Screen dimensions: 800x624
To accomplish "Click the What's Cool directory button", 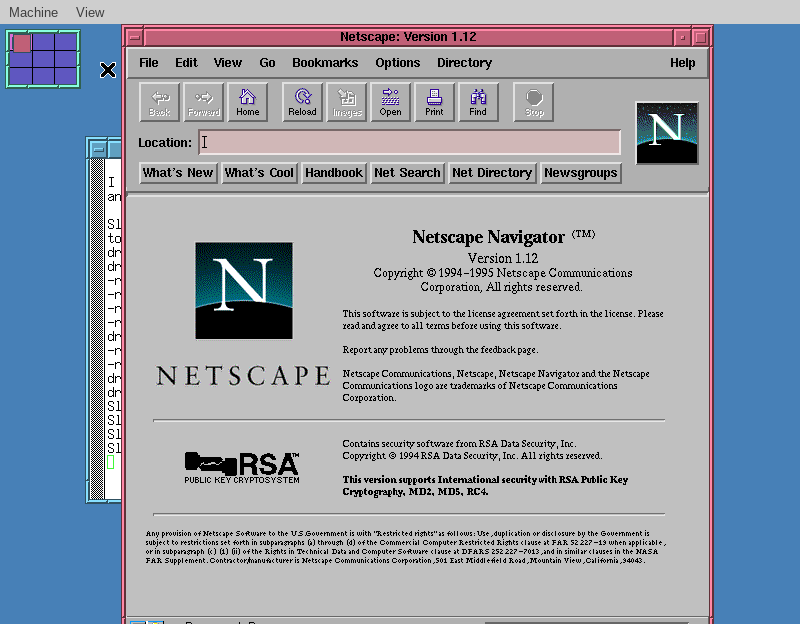I will click(x=259, y=173).
